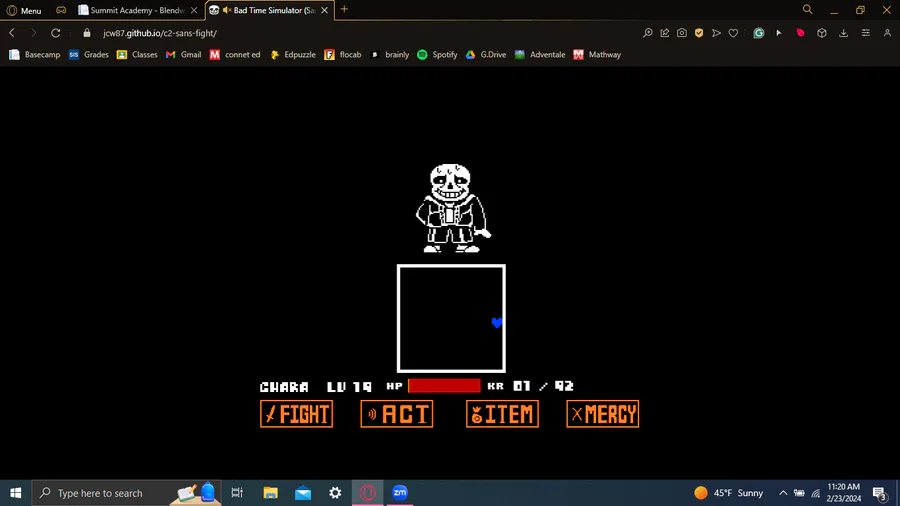Image resolution: width=900 pixels, height=506 pixels.
Task: Open the Edpuzzle bookmark
Action: (293, 55)
